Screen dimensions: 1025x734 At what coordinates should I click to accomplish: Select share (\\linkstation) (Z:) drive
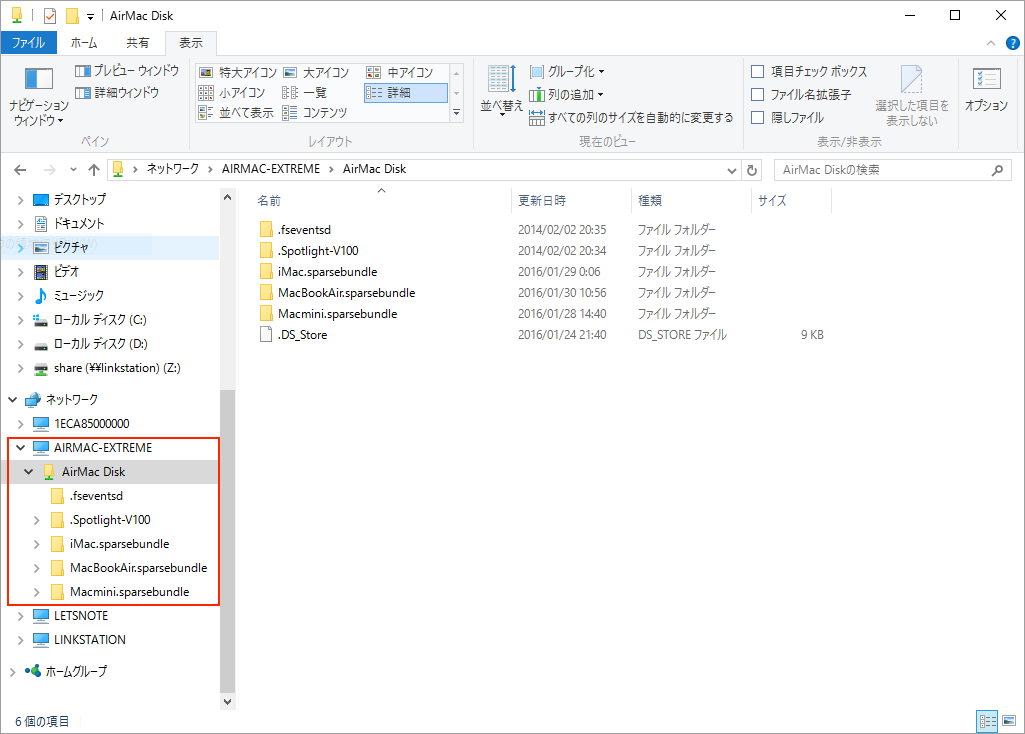tap(116, 368)
